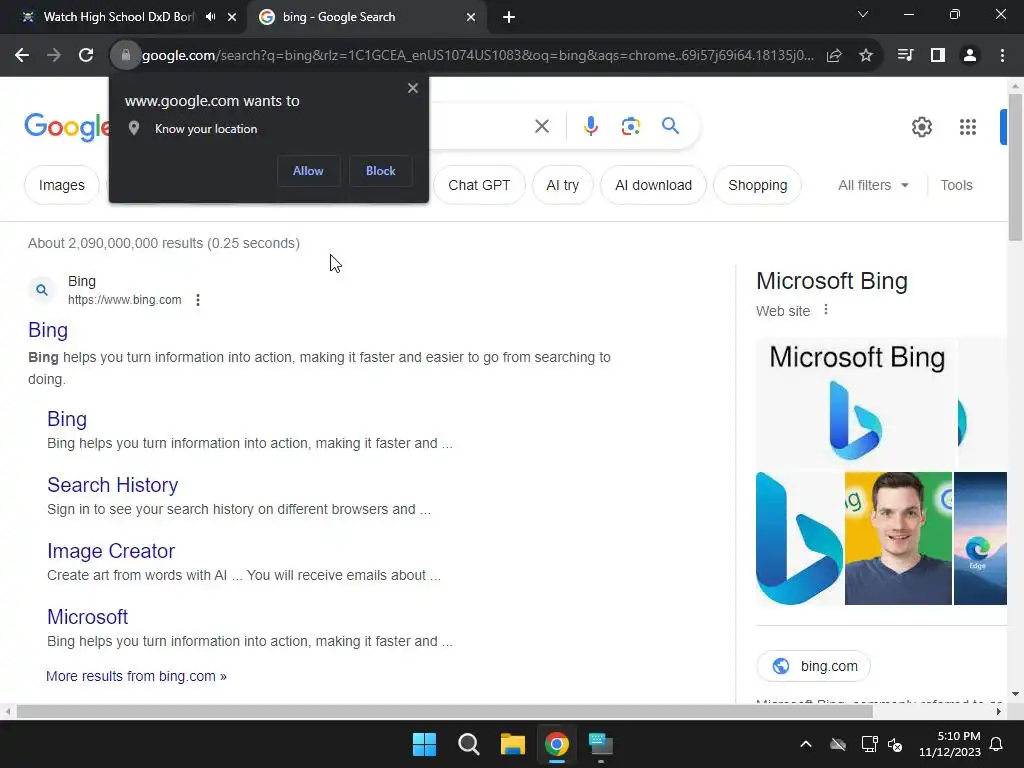Select the Images filter chip
The width and height of the screenshot is (1024, 768).
point(61,185)
